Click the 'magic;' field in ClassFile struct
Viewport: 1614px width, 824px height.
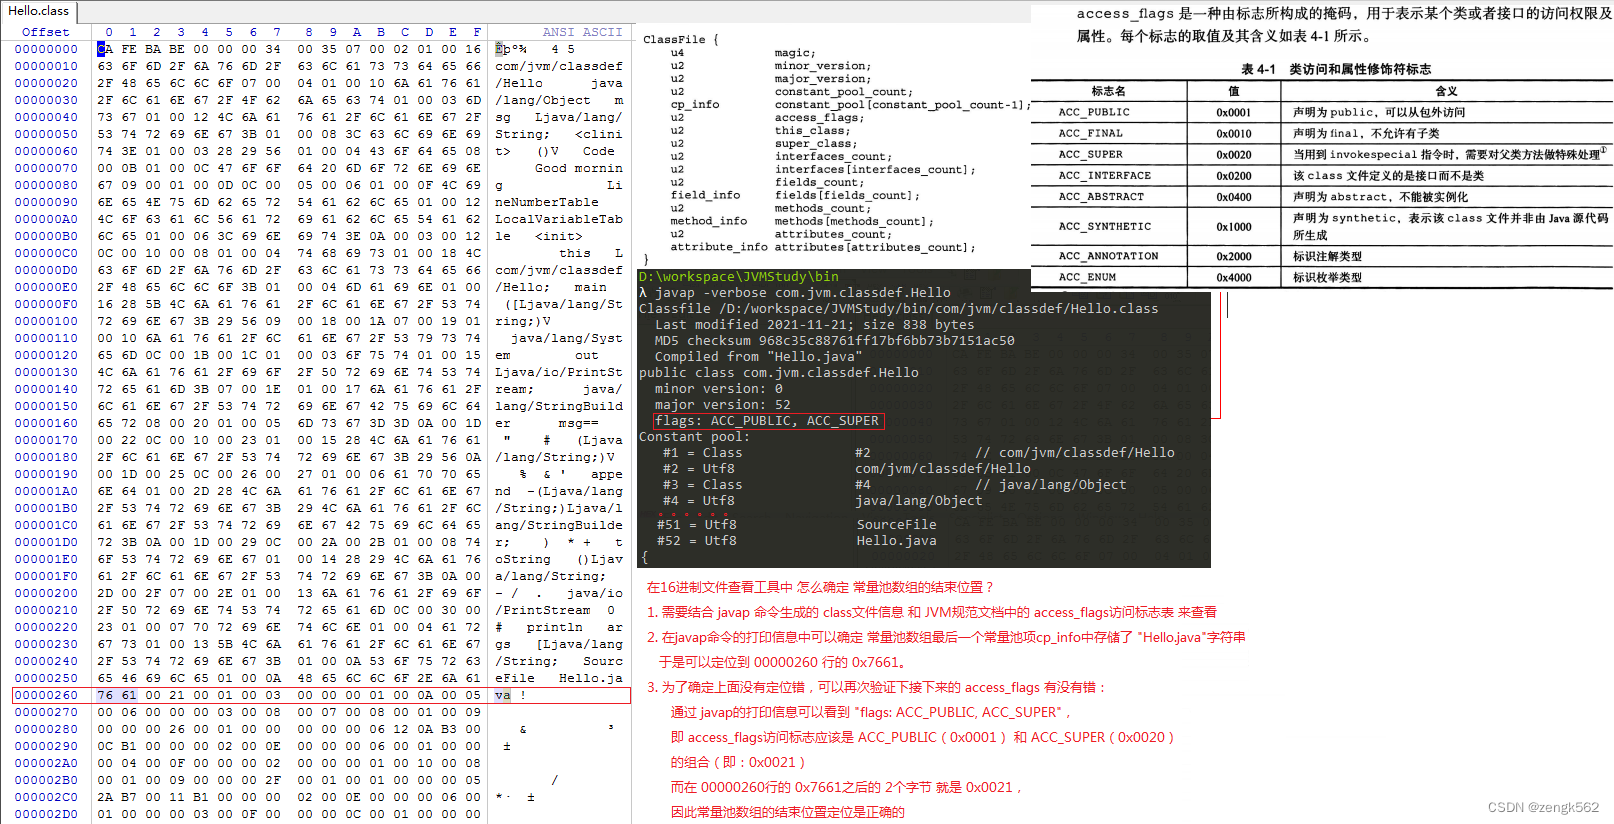click(x=795, y=53)
